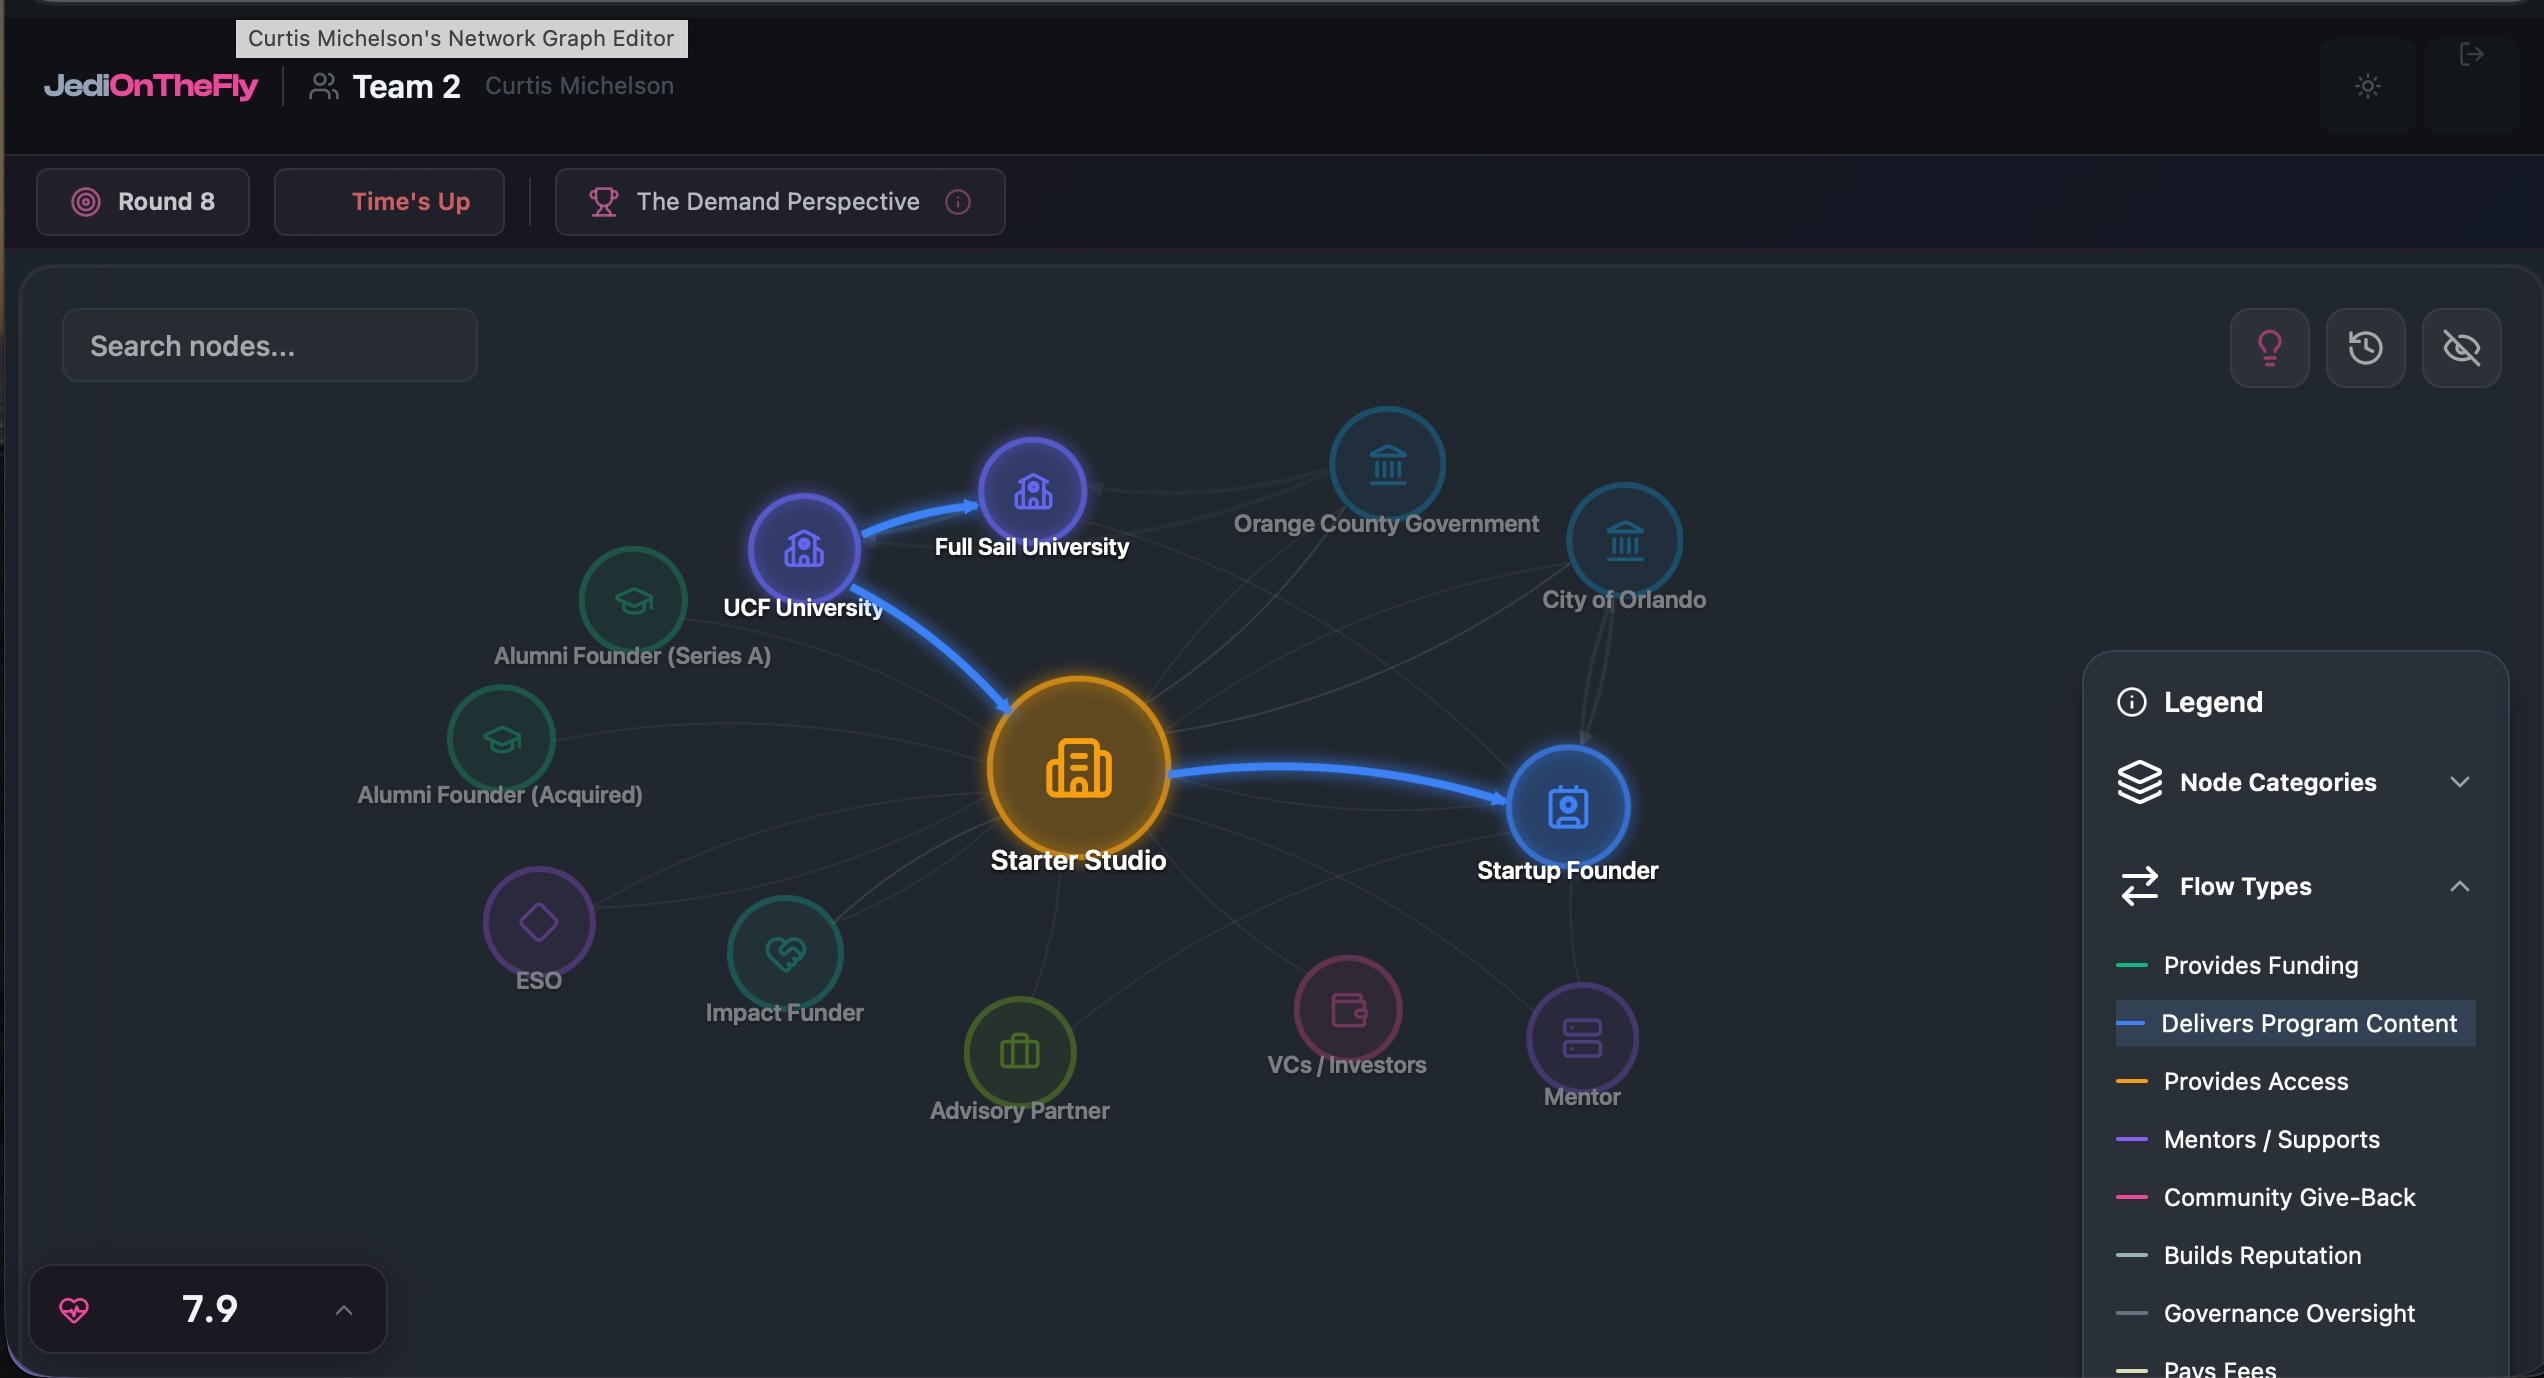Click the Flow Types arrows icon
Image resolution: width=2544 pixels, height=1378 pixels.
click(2140, 886)
